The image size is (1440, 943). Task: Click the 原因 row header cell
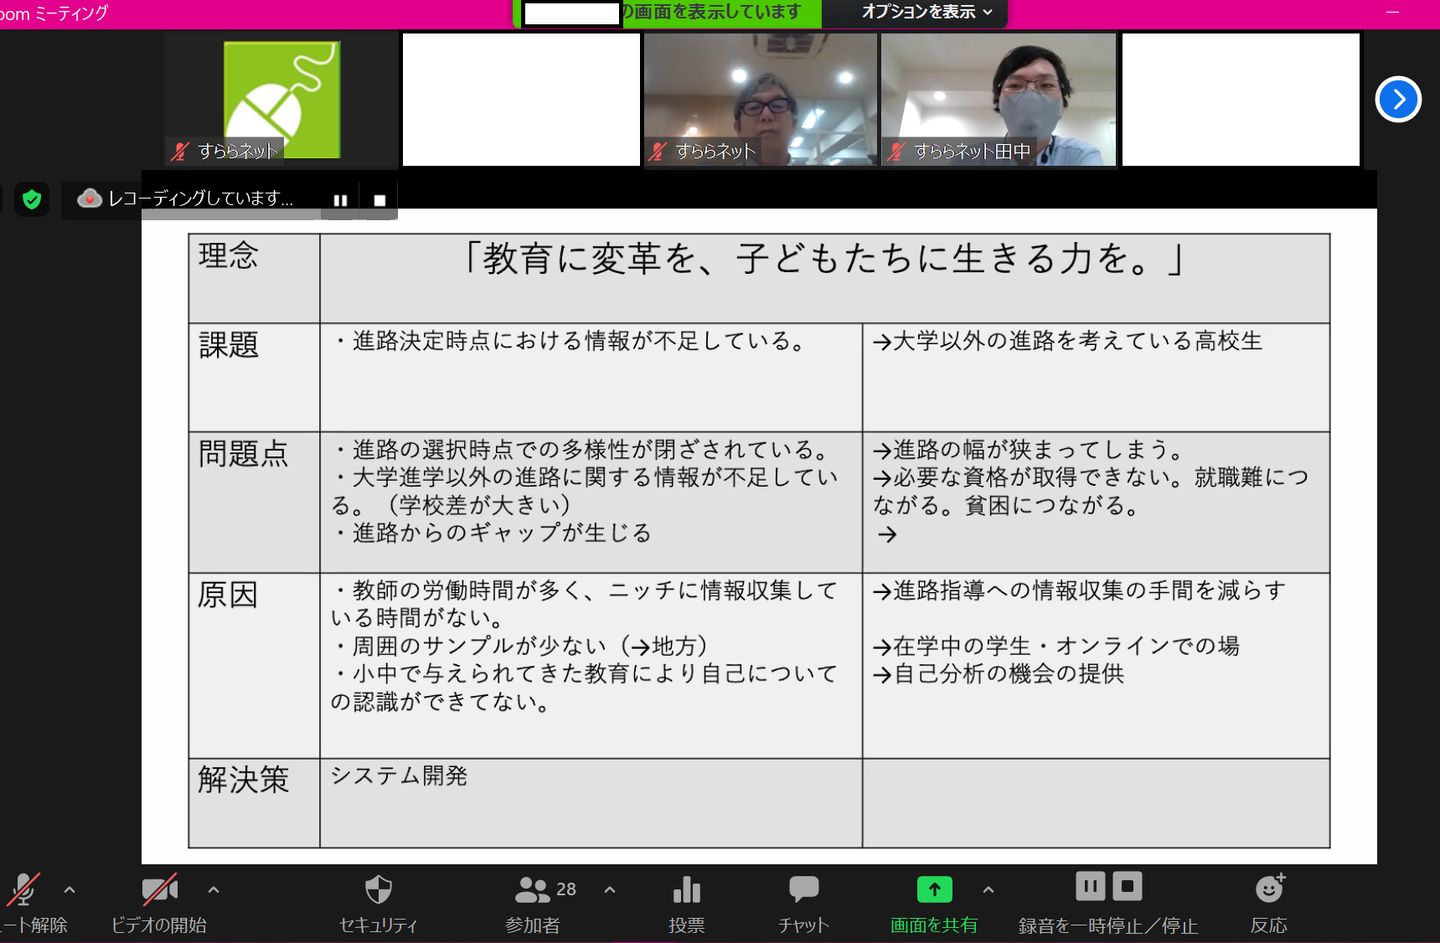pyautogui.click(x=254, y=665)
